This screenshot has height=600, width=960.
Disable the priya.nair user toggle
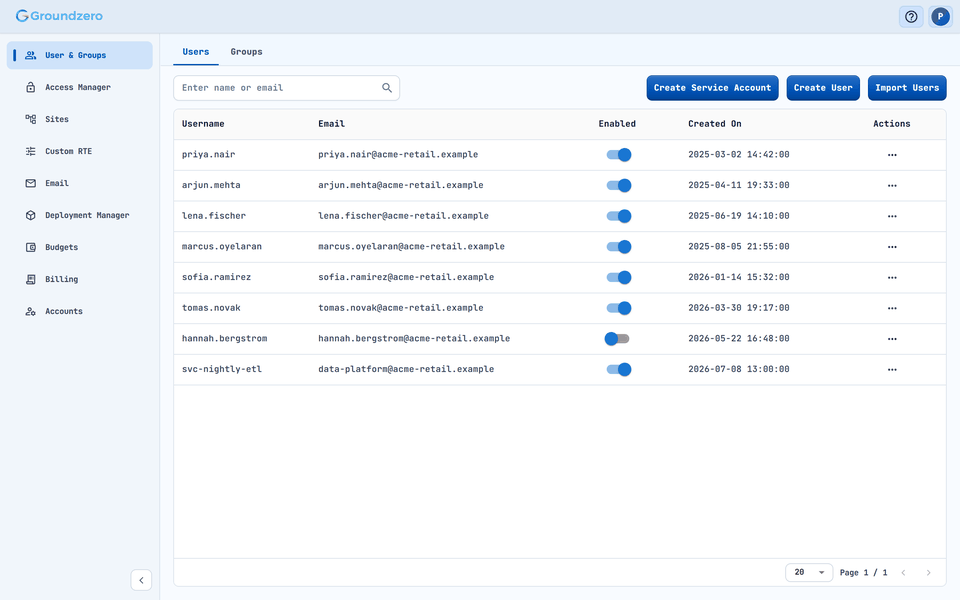pos(618,155)
